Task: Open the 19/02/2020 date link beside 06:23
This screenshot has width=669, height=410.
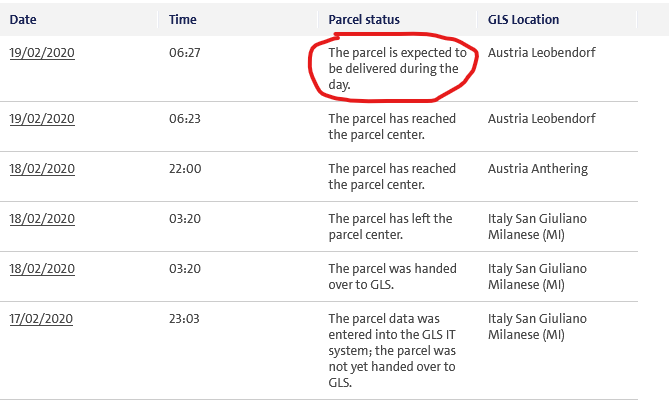Action: (42, 118)
